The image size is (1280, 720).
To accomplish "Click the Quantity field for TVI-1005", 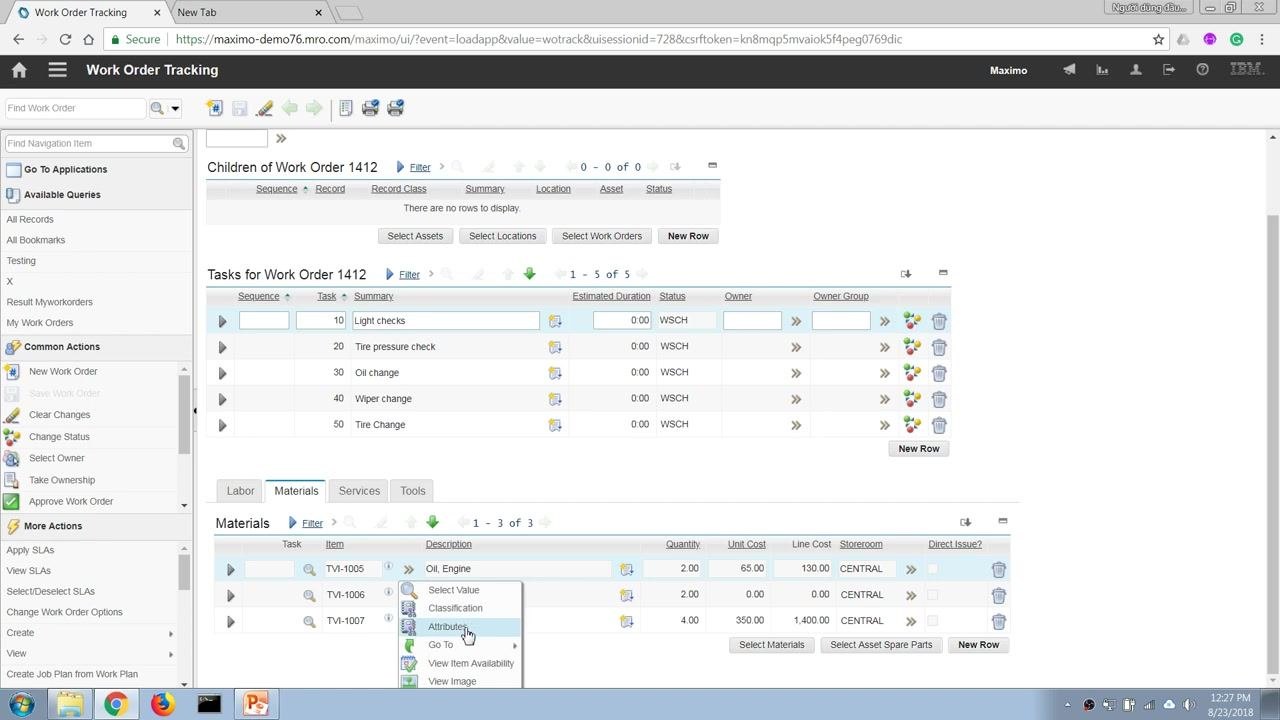I will (672, 569).
